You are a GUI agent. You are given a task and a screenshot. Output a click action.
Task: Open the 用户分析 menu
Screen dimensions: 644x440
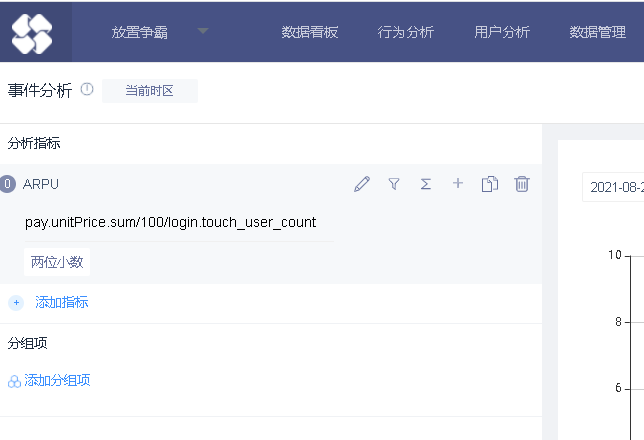pyautogui.click(x=502, y=32)
